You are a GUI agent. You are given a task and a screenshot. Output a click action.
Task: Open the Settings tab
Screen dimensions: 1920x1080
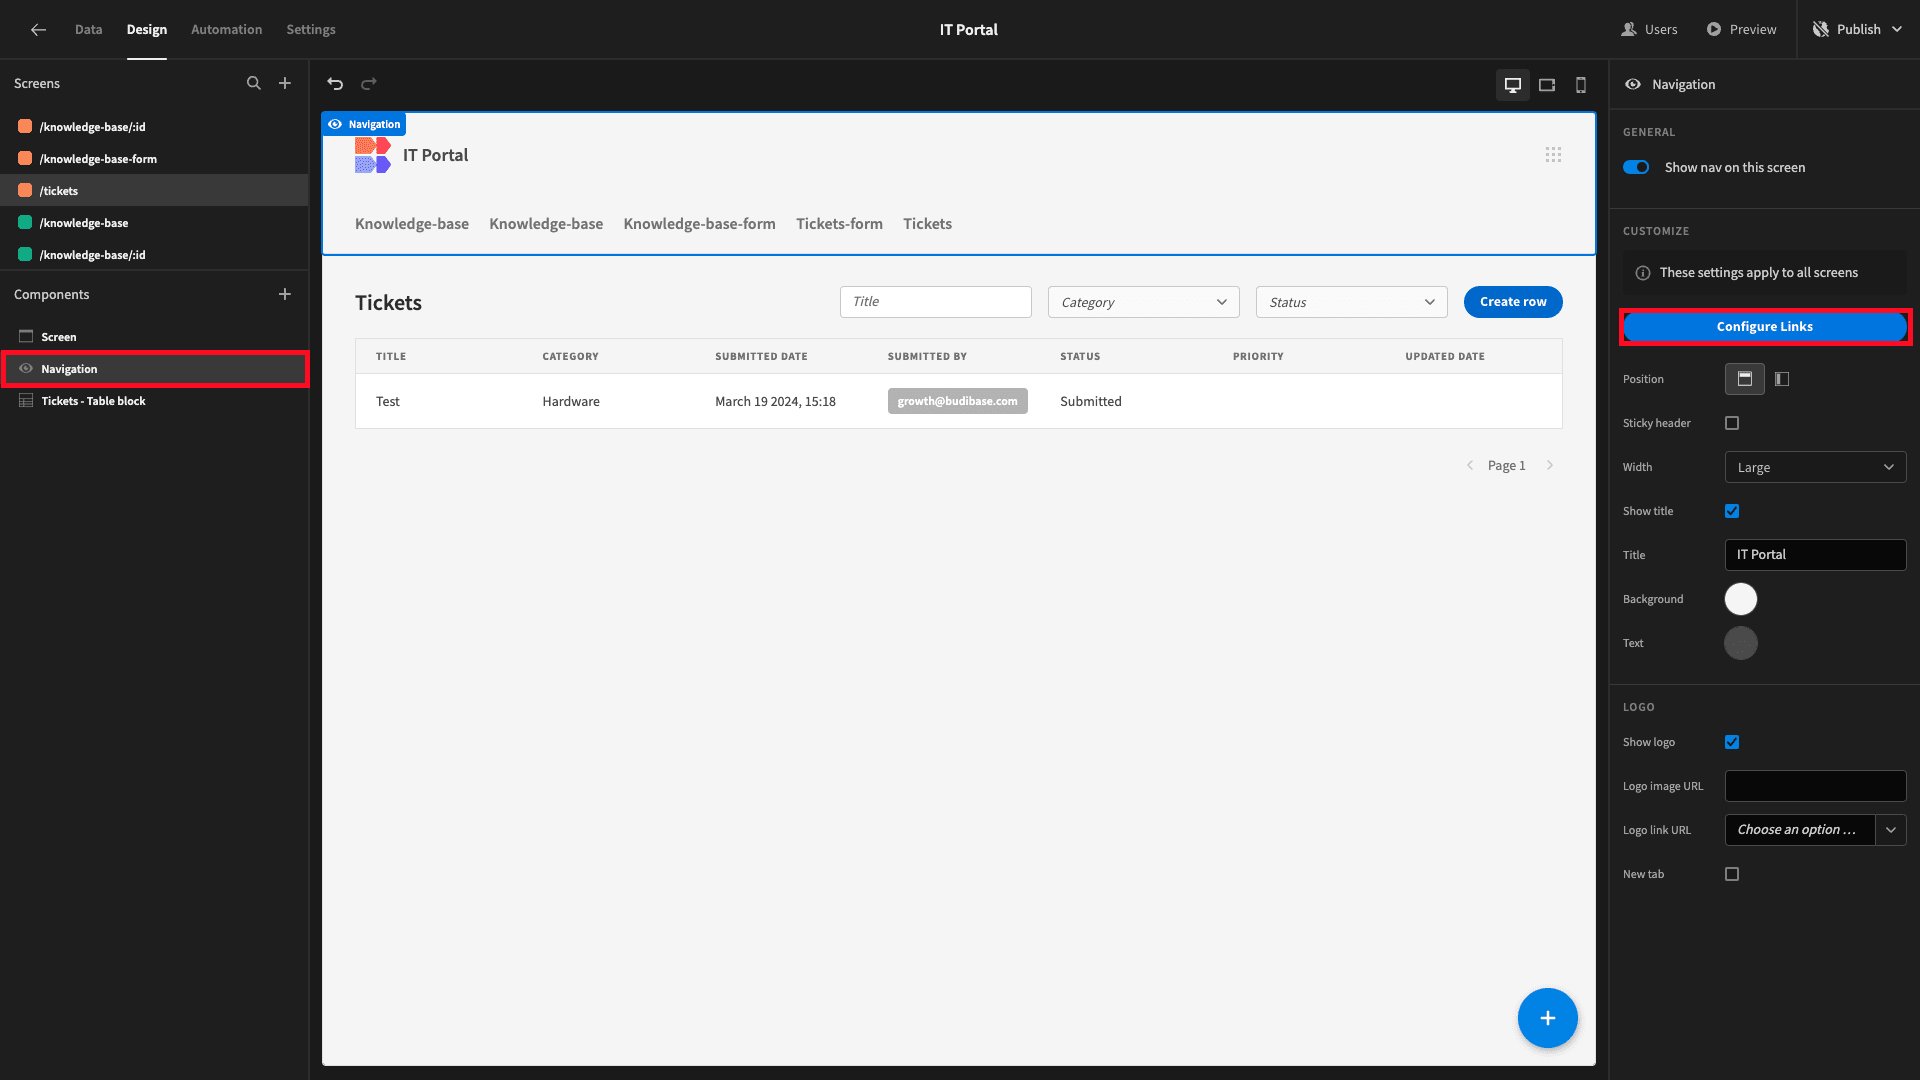tap(310, 30)
